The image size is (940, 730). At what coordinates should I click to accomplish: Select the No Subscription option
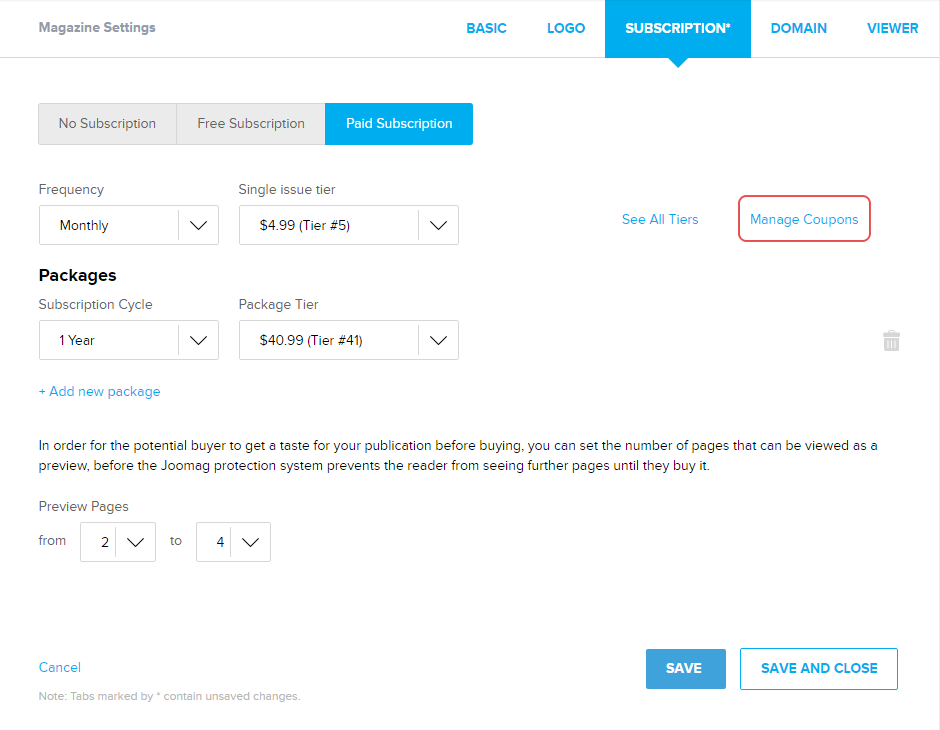point(107,124)
